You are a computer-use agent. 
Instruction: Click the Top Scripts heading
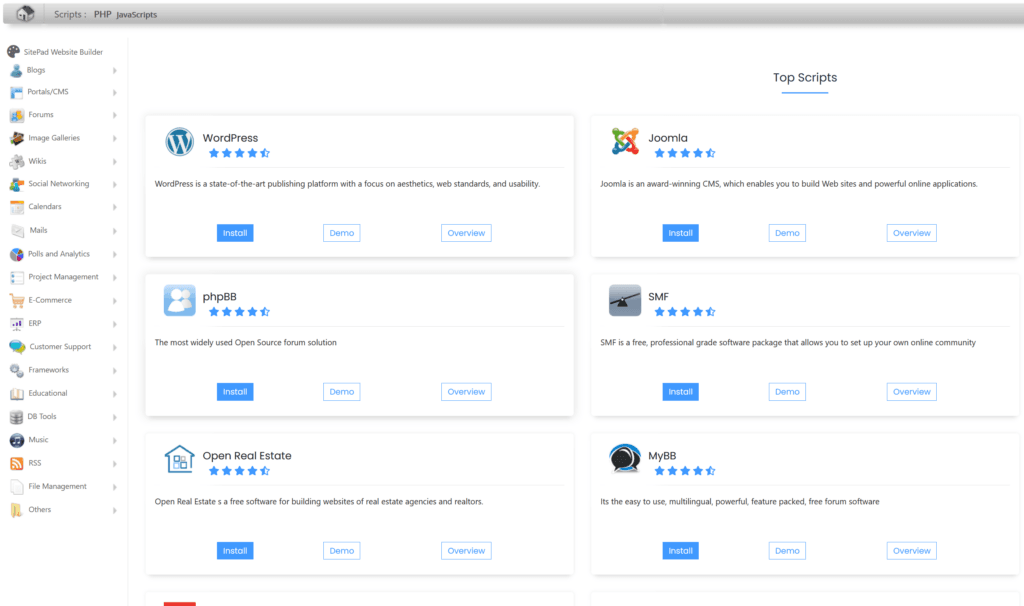click(x=805, y=77)
